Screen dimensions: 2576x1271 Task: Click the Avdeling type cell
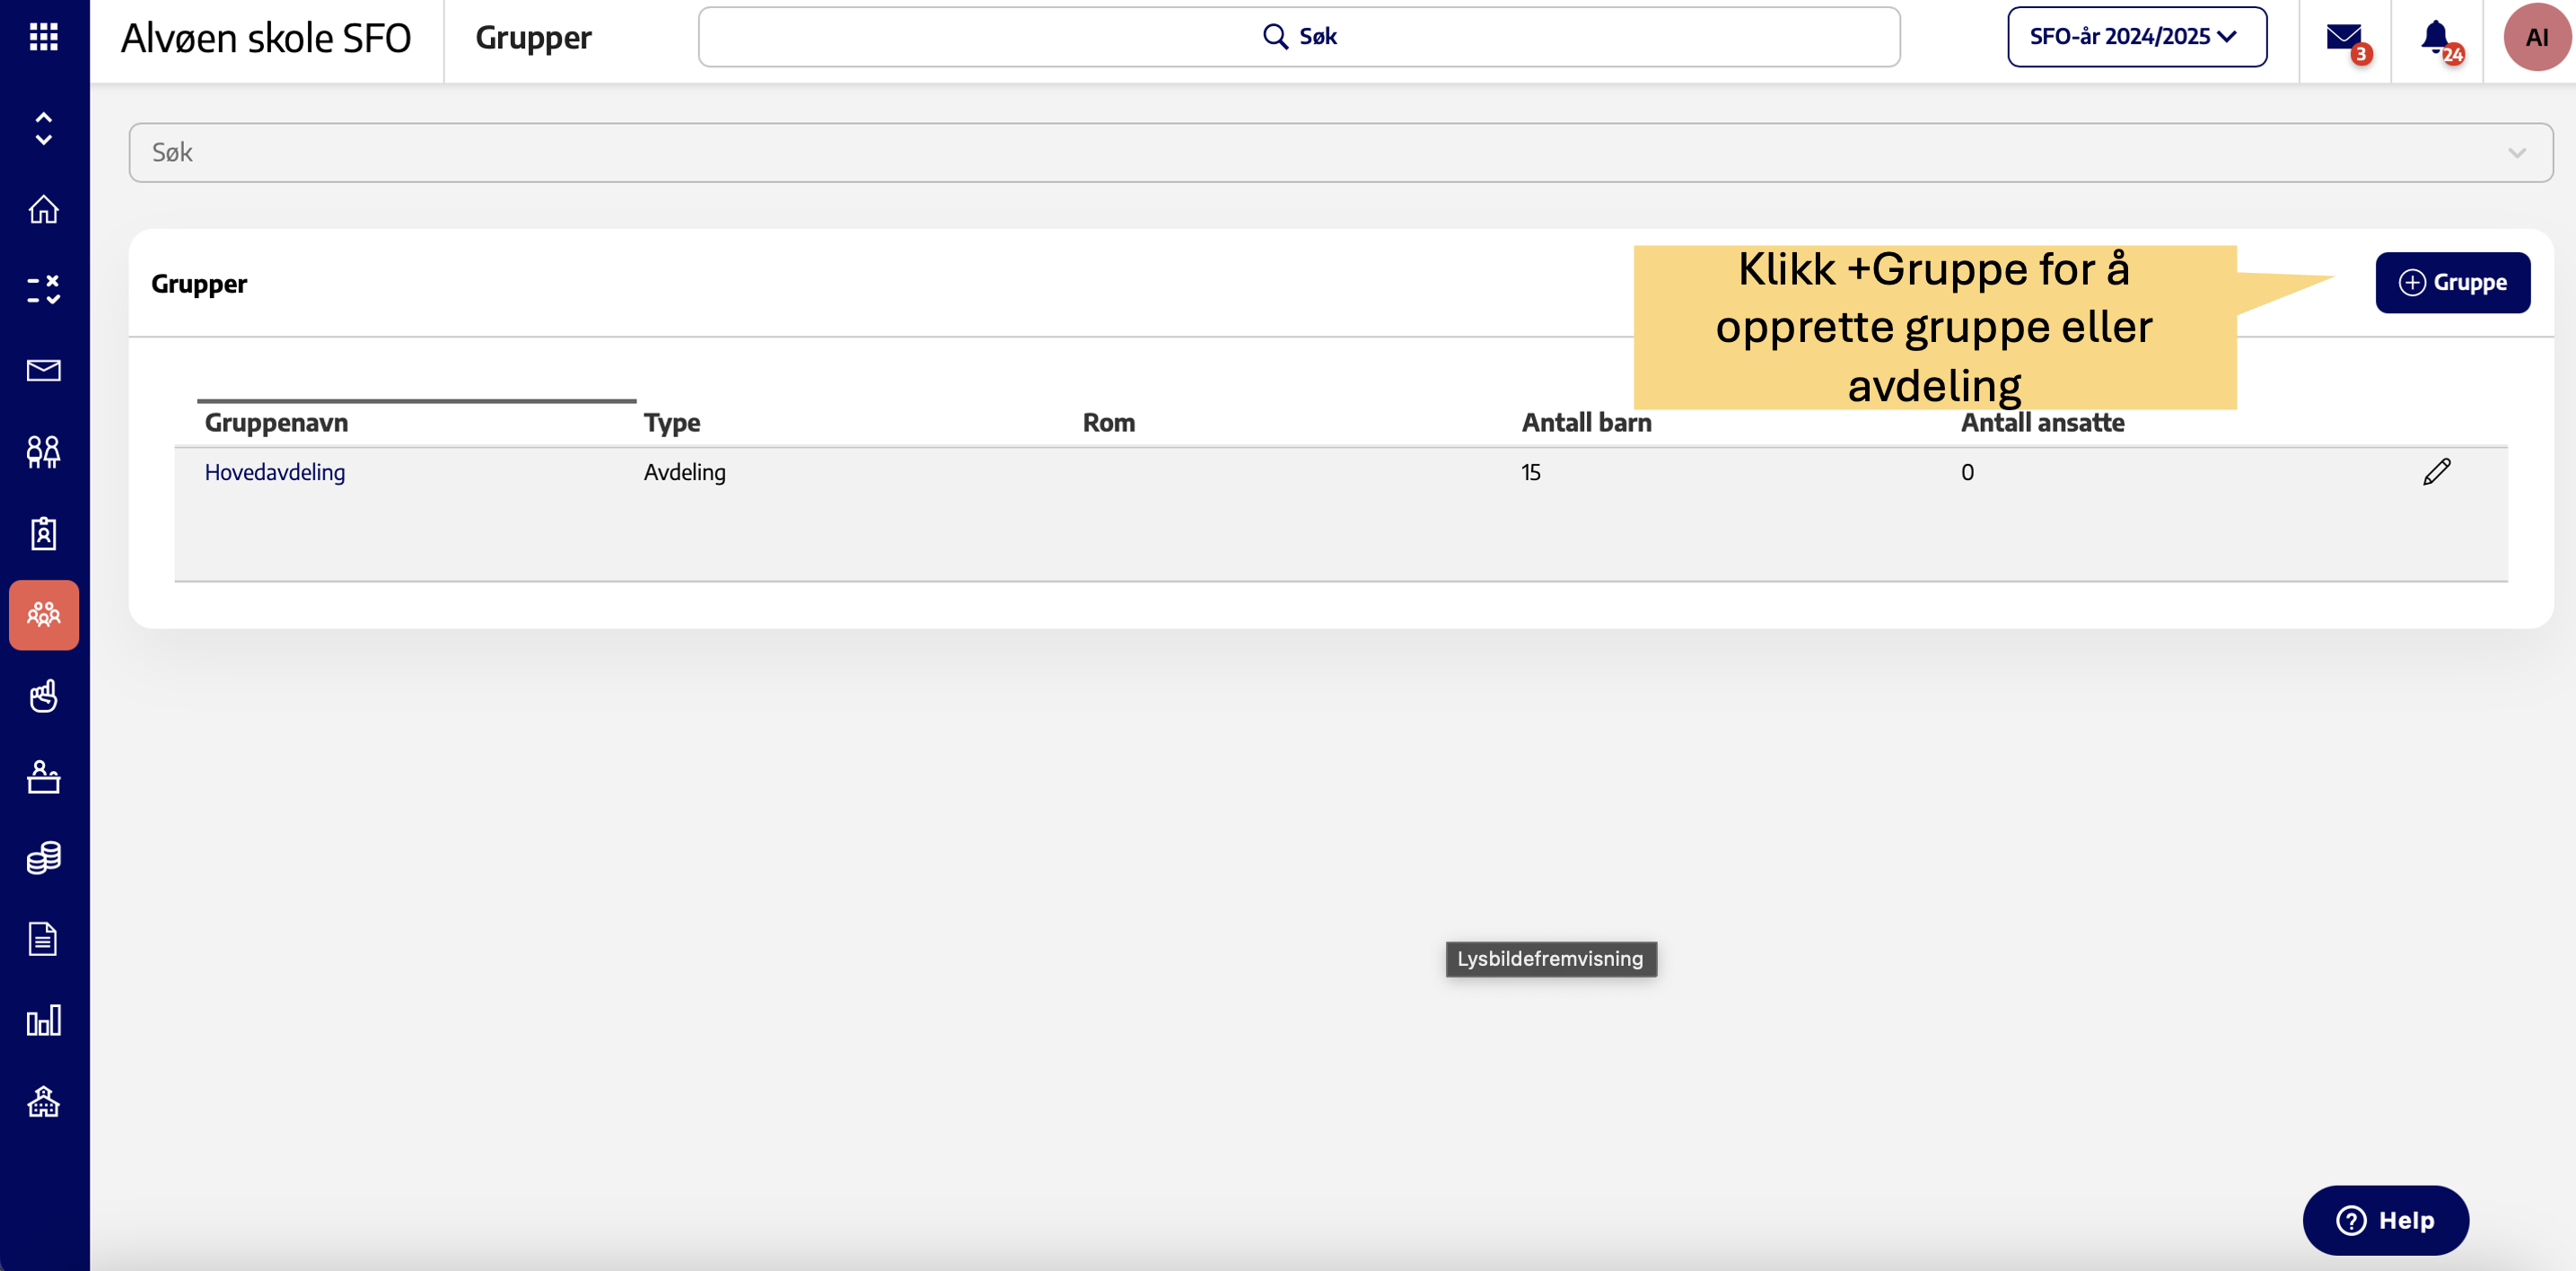coord(684,472)
